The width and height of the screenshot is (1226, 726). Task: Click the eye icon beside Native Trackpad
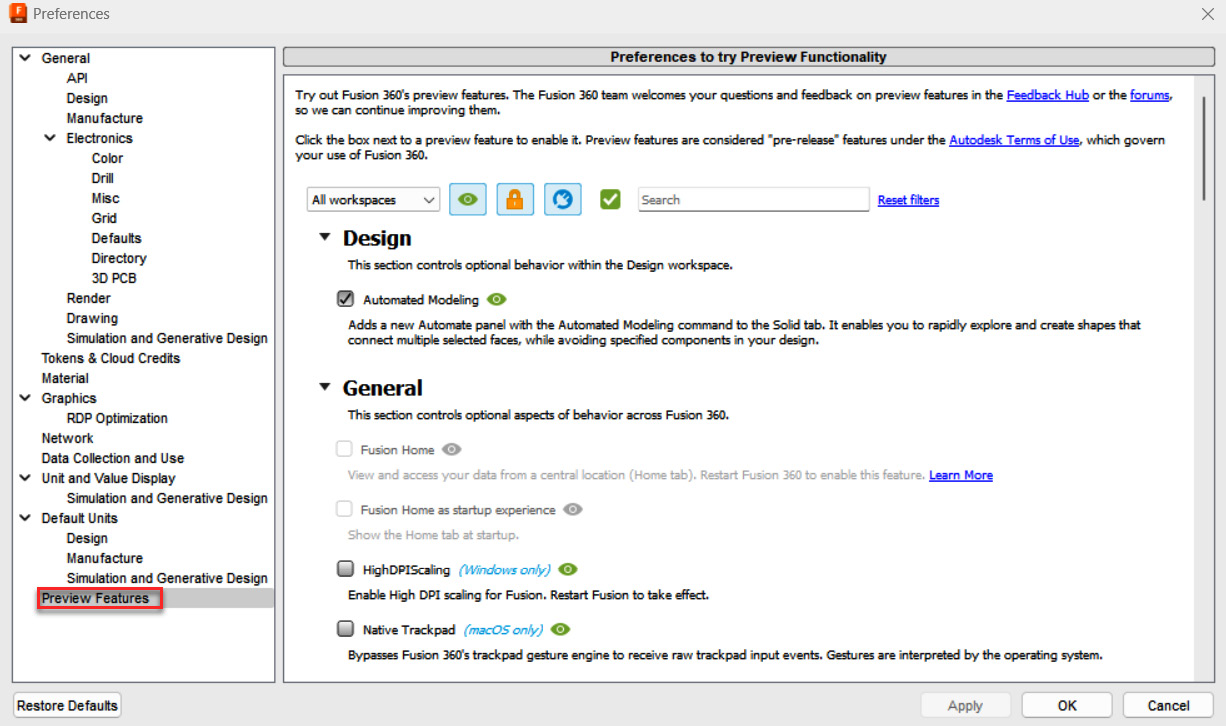point(560,629)
